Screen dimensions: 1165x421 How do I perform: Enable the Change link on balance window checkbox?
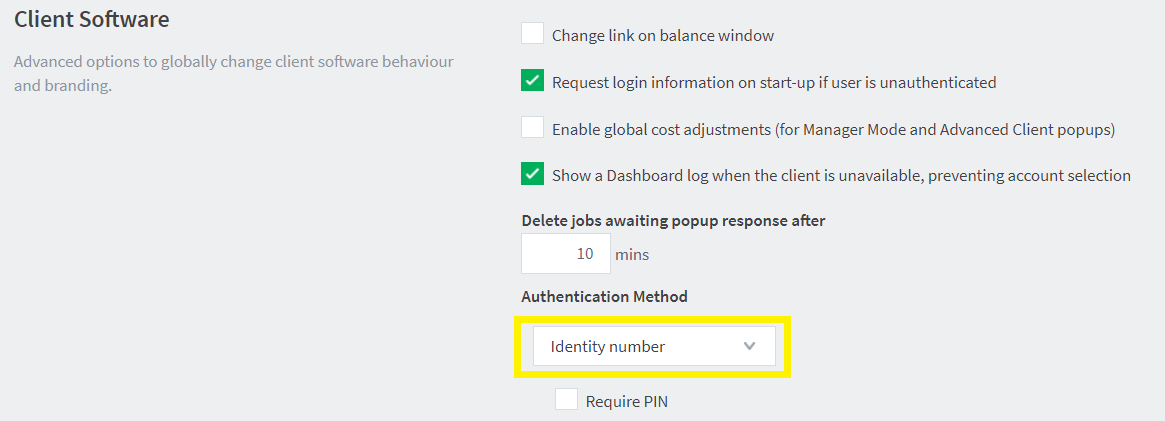[x=532, y=34]
